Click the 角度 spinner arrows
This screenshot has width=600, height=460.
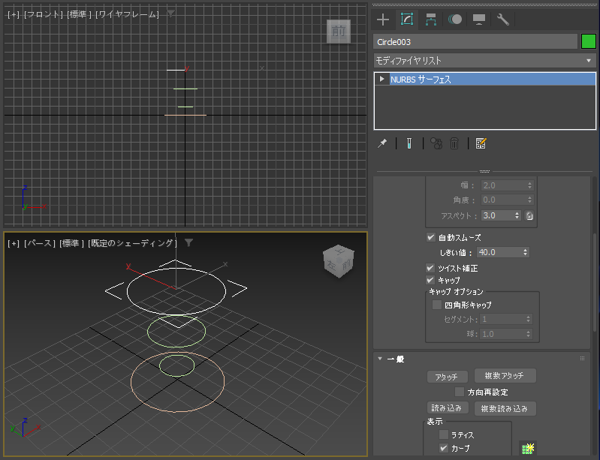pyautogui.click(x=530, y=200)
